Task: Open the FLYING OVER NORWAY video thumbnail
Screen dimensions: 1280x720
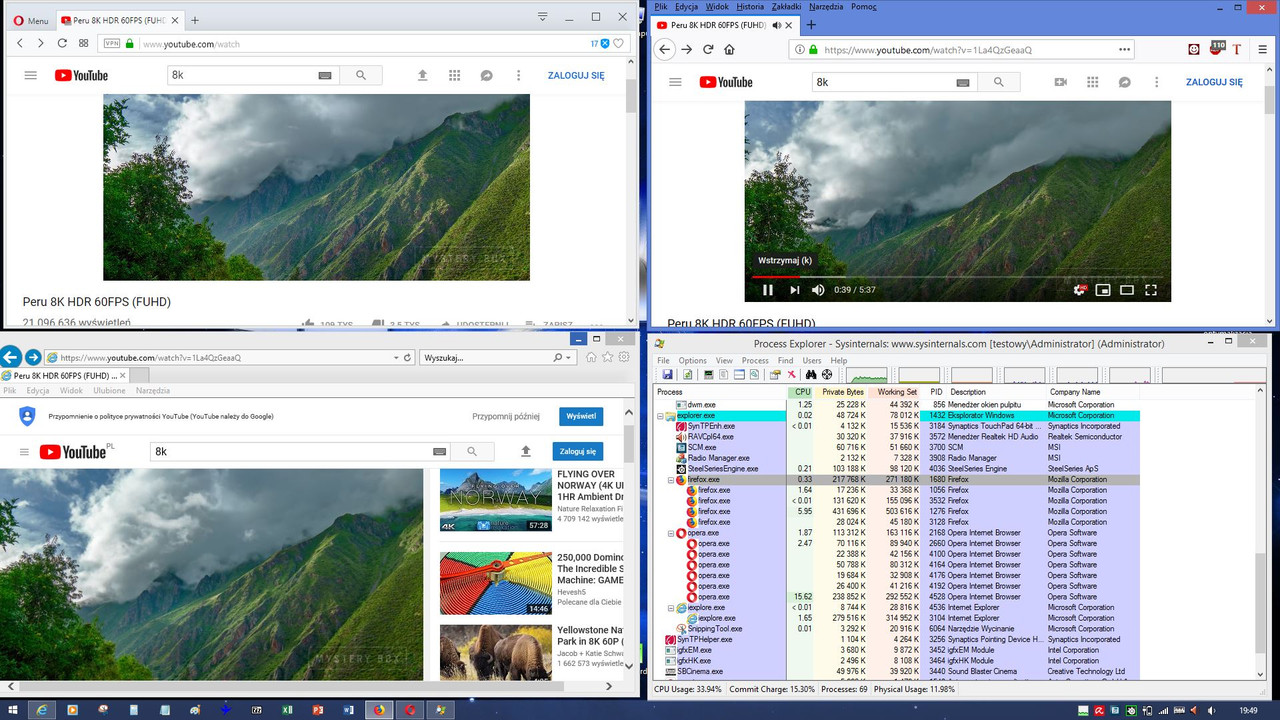Action: pyautogui.click(x=496, y=500)
